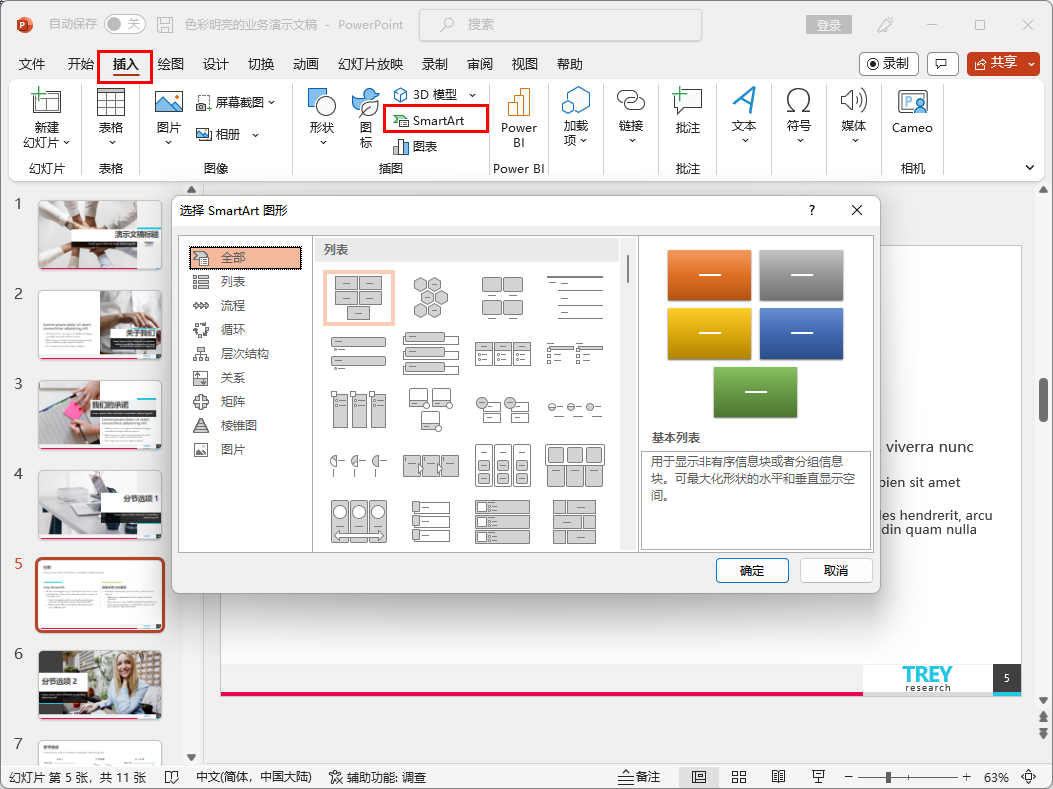Switch to Reading view in status bar
This screenshot has width=1053, height=789.
[778, 777]
